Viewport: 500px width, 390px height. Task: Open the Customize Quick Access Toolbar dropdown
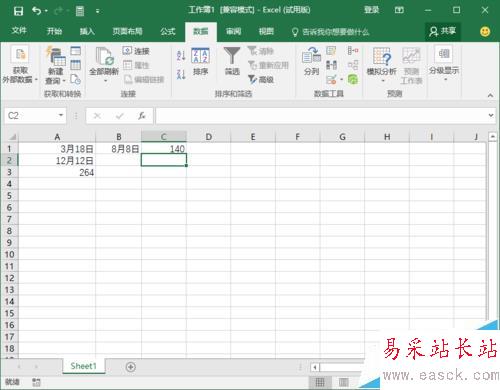coord(98,11)
